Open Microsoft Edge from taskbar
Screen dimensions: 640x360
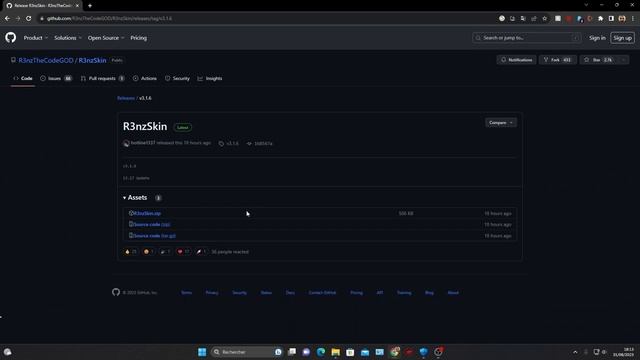coord(321,352)
